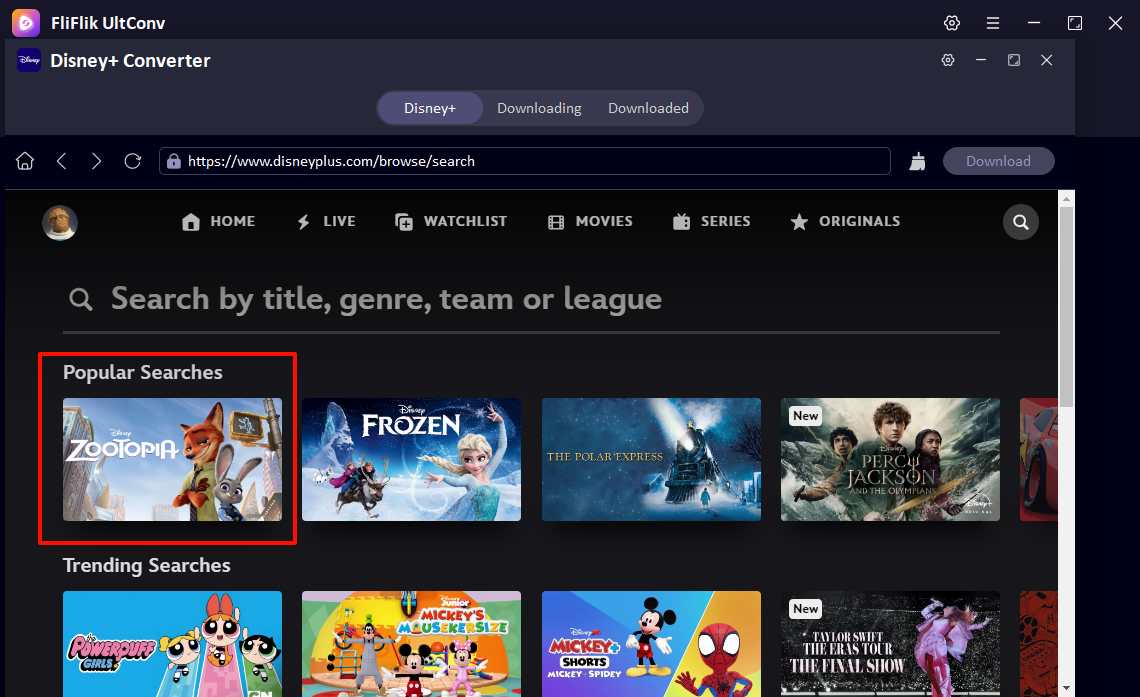Open the FliFlik hamburger menu

coord(993,22)
